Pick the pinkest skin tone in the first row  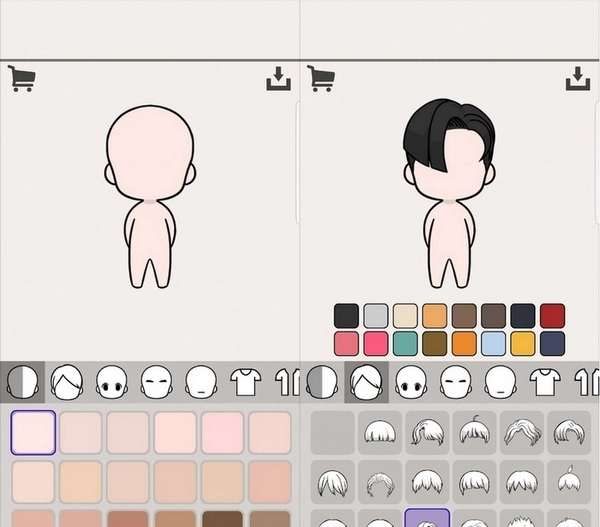222,432
